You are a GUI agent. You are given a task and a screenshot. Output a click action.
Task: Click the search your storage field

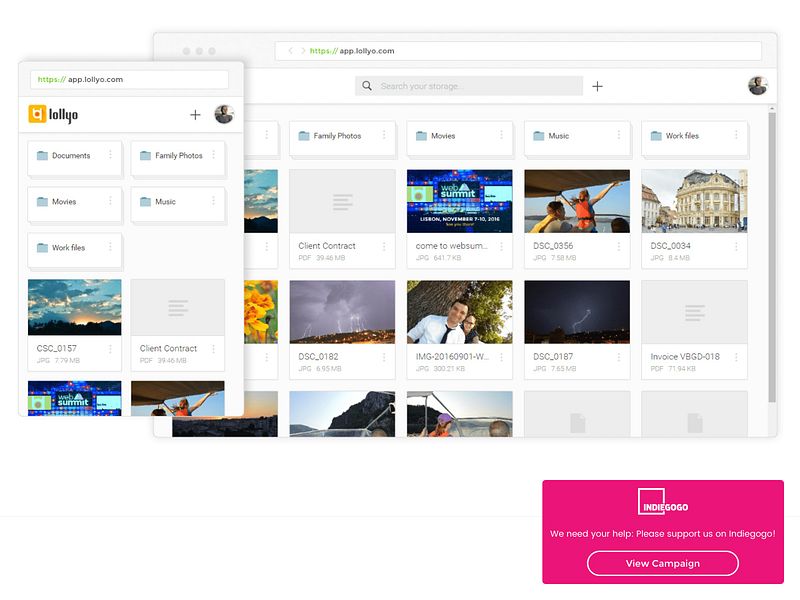click(x=469, y=86)
